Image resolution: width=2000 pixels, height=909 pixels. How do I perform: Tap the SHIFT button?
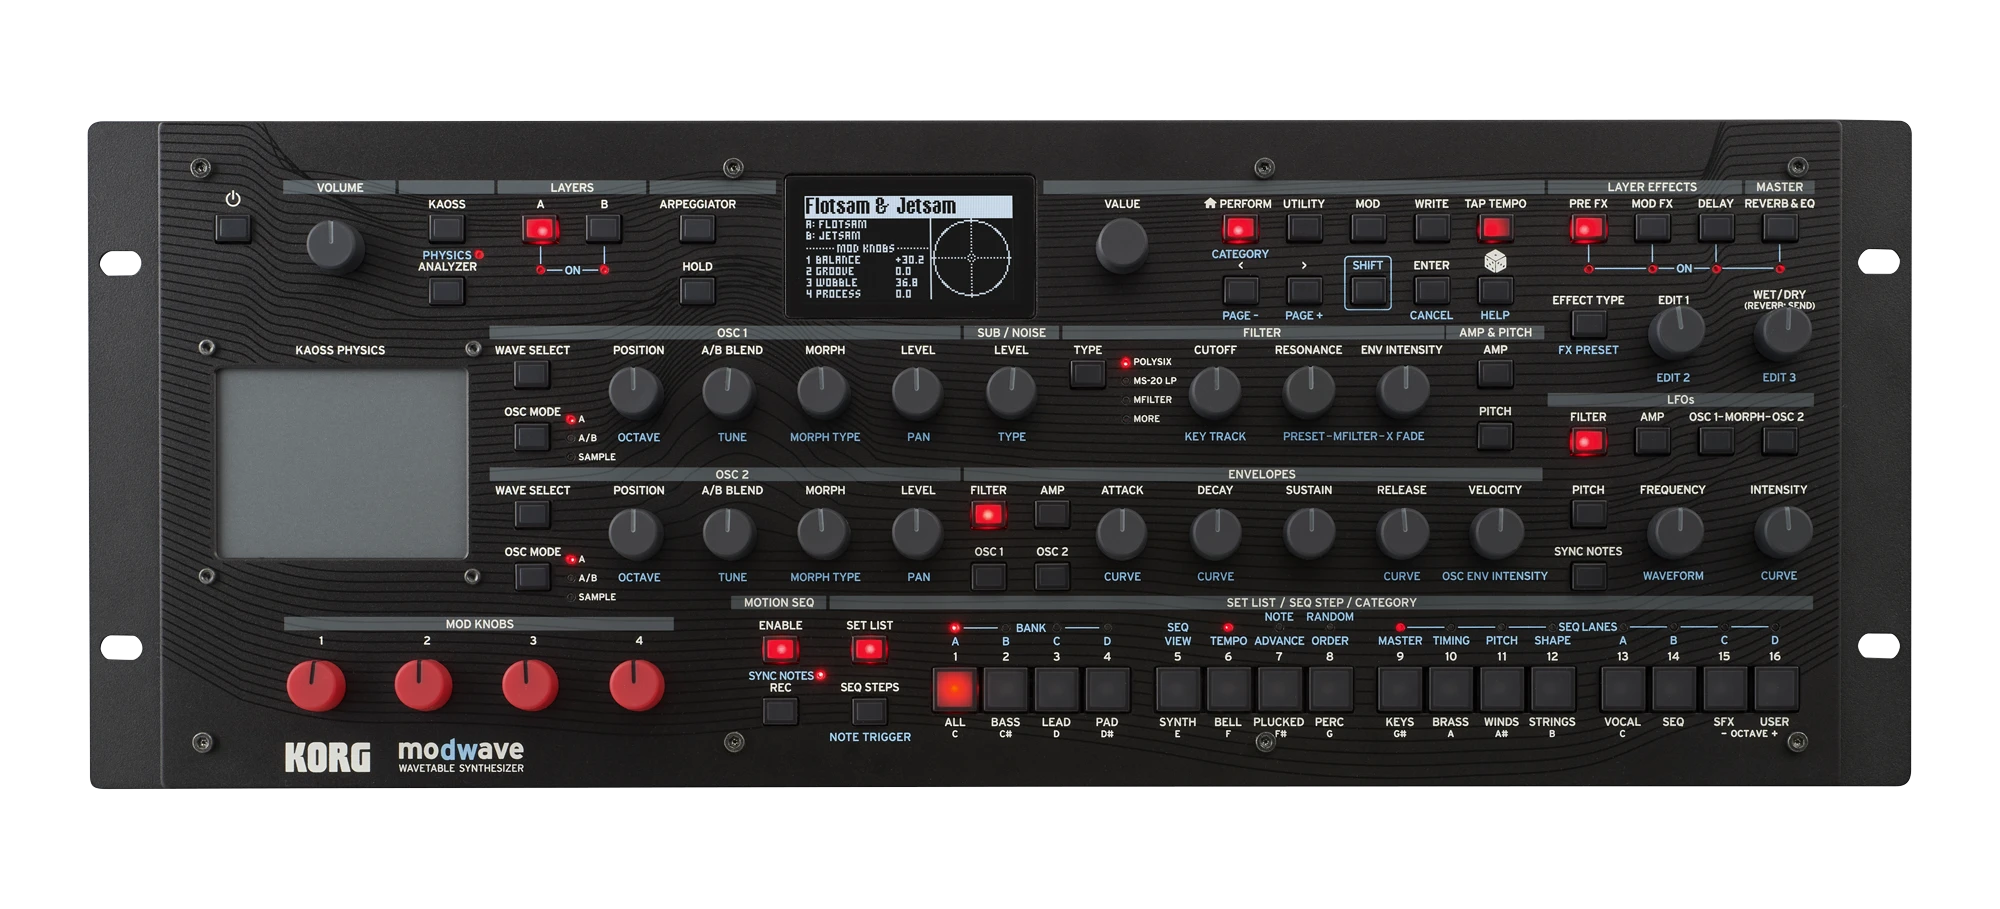(1368, 290)
